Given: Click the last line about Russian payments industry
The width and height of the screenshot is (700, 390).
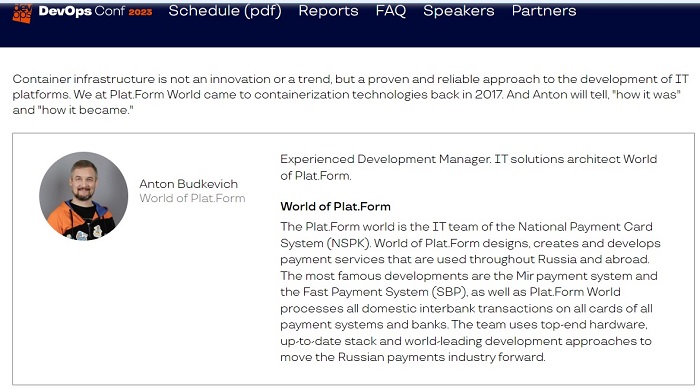Looking at the screenshot, I should click(x=412, y=357).
